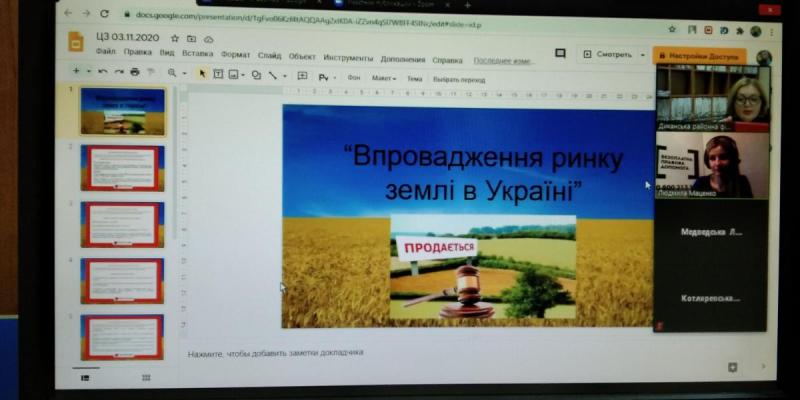The height and width of the screenshot is (400, 800).
Task: Click the Тема button
Action: [414, 78]
